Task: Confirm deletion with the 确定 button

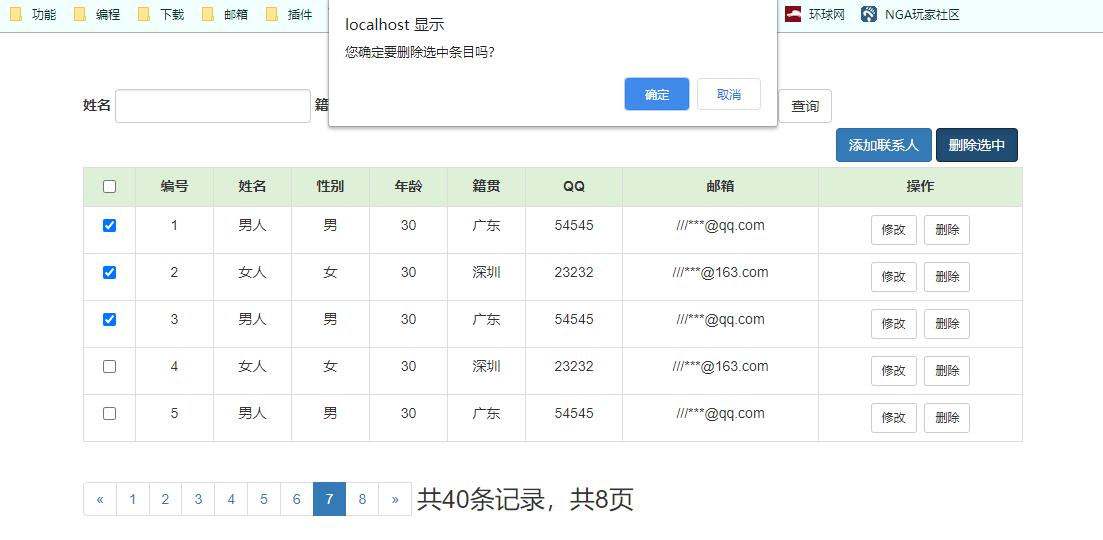Action: point(656,94)
